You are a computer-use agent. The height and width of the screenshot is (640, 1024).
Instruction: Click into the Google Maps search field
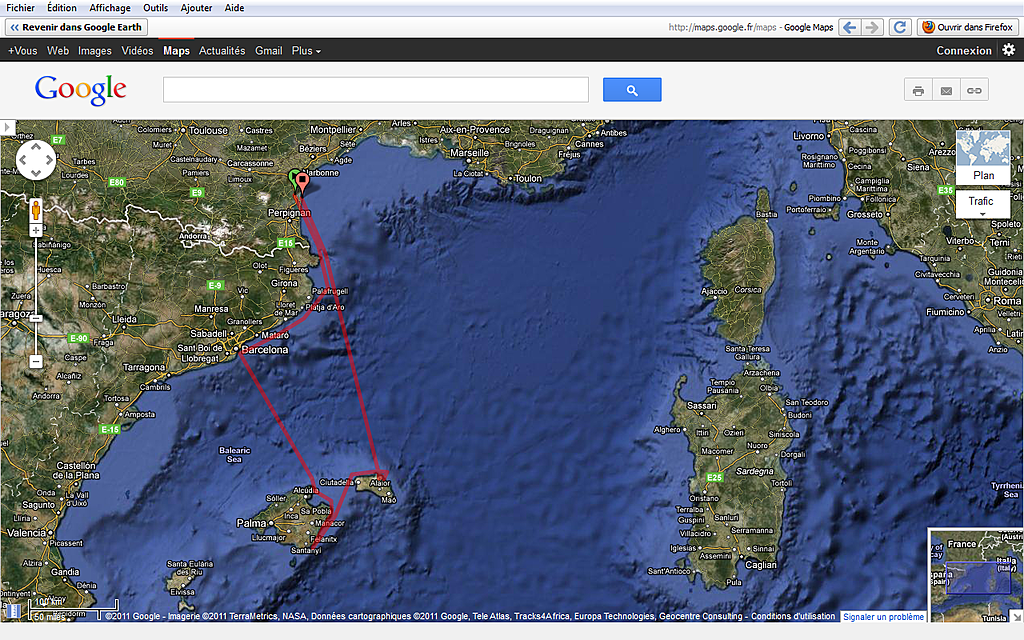(376, 89)
